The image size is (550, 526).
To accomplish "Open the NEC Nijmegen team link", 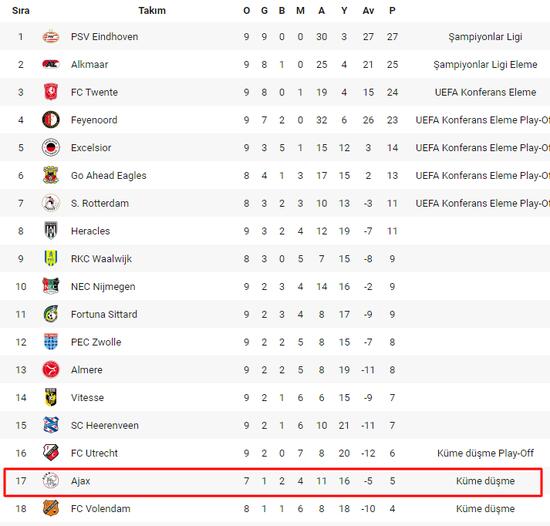I will pos(103,286).
